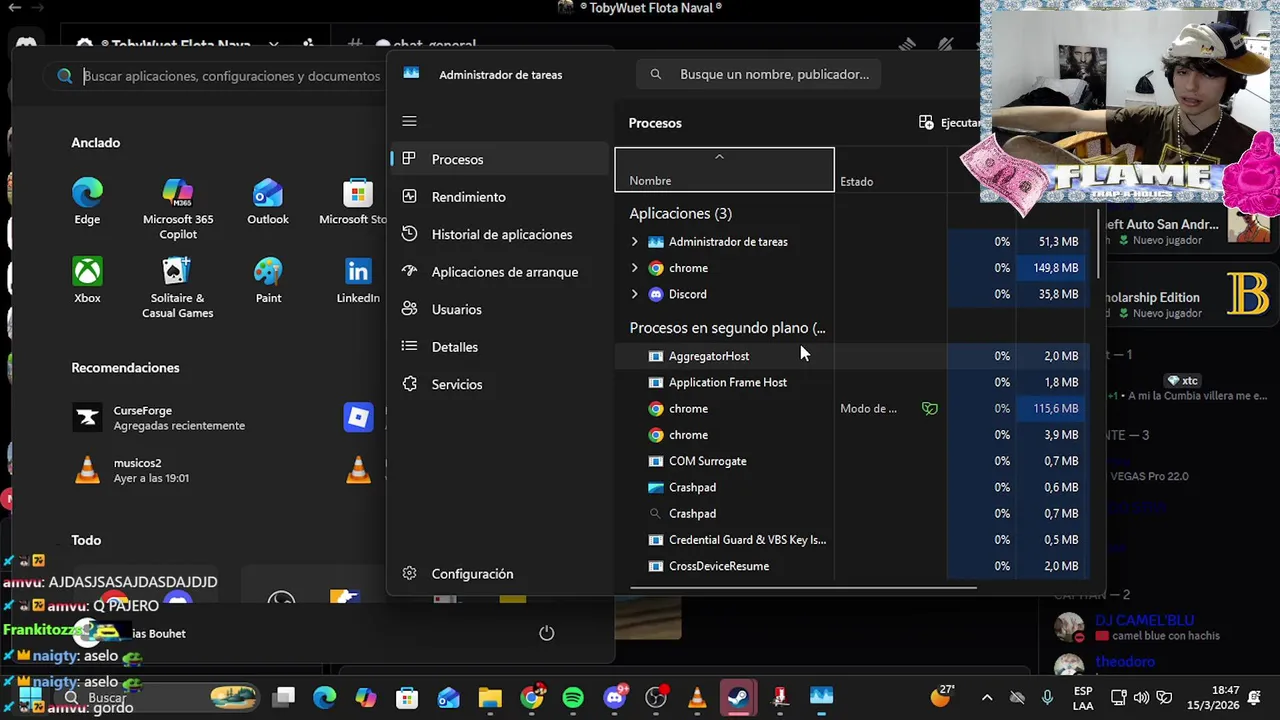Open Chrome from the taskbar

point(532,697)
